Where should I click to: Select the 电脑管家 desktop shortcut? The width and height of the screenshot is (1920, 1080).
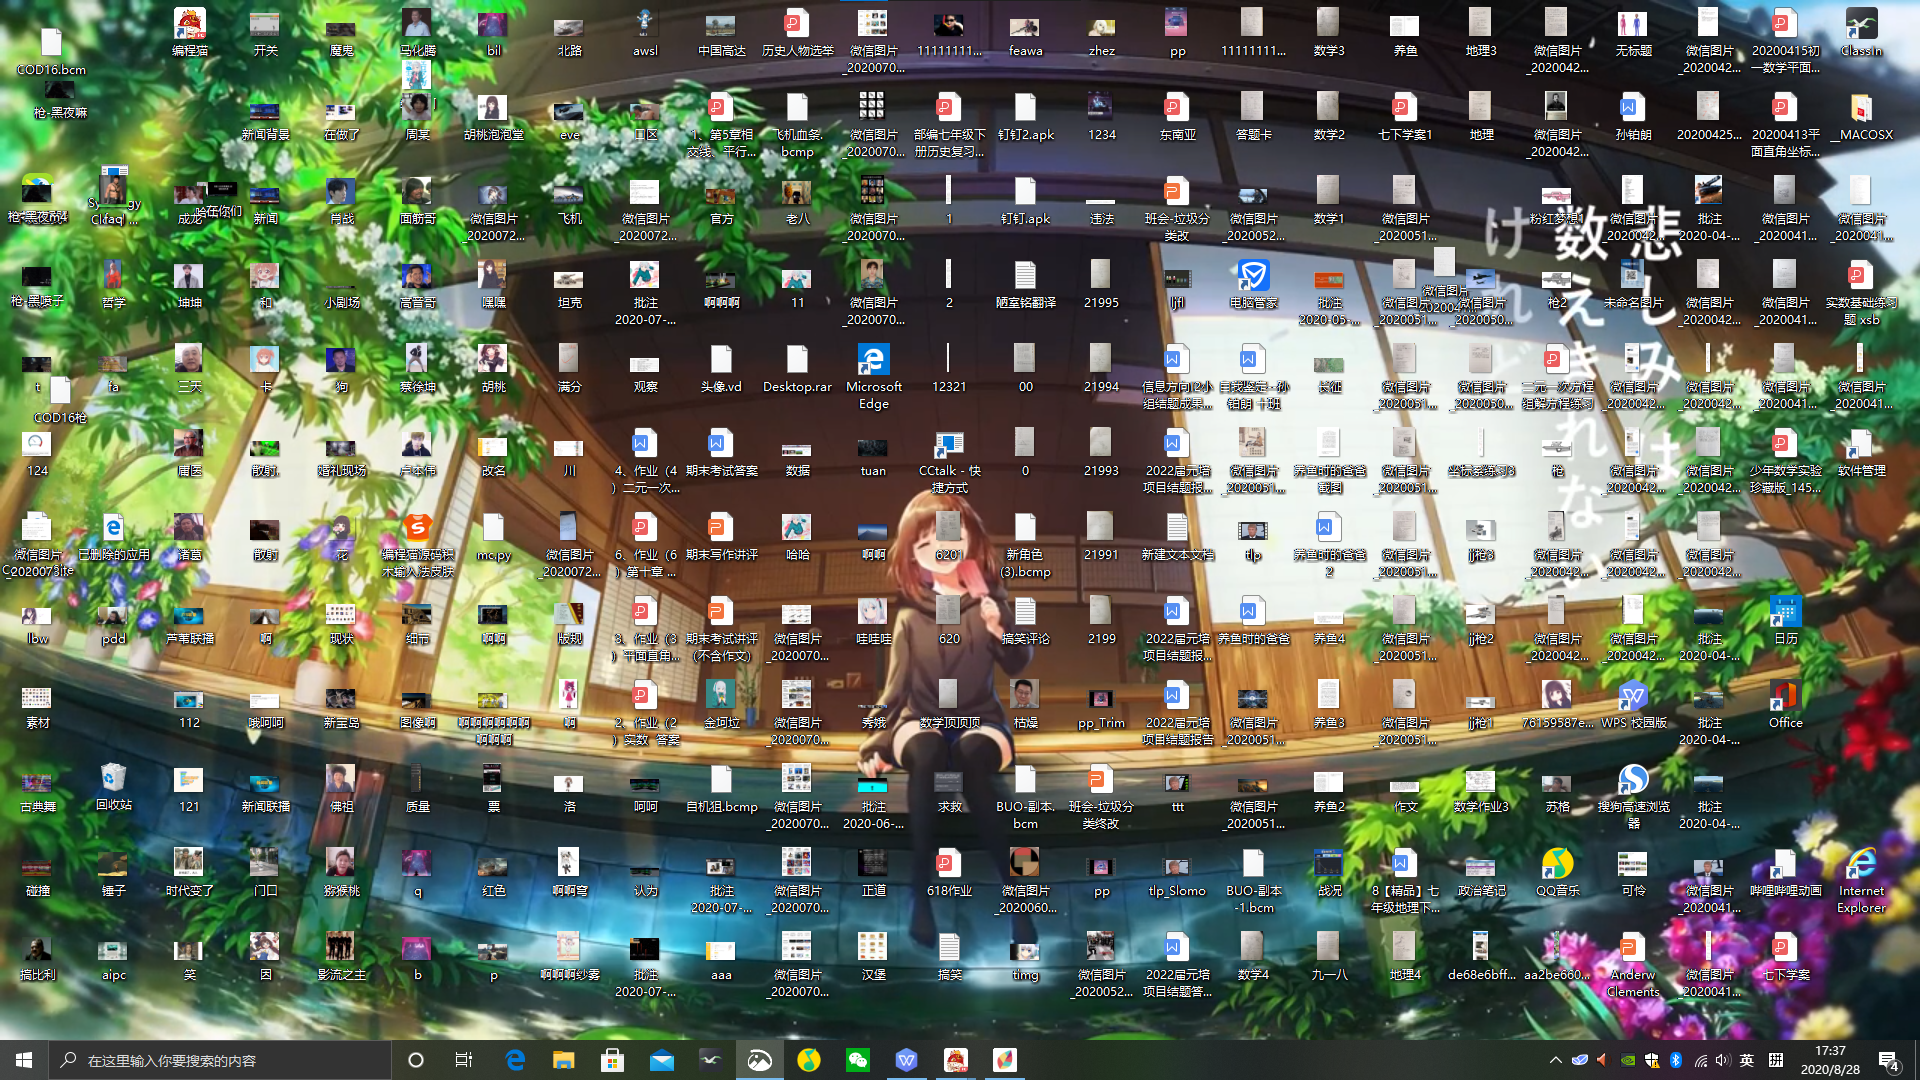(1253, 284)
